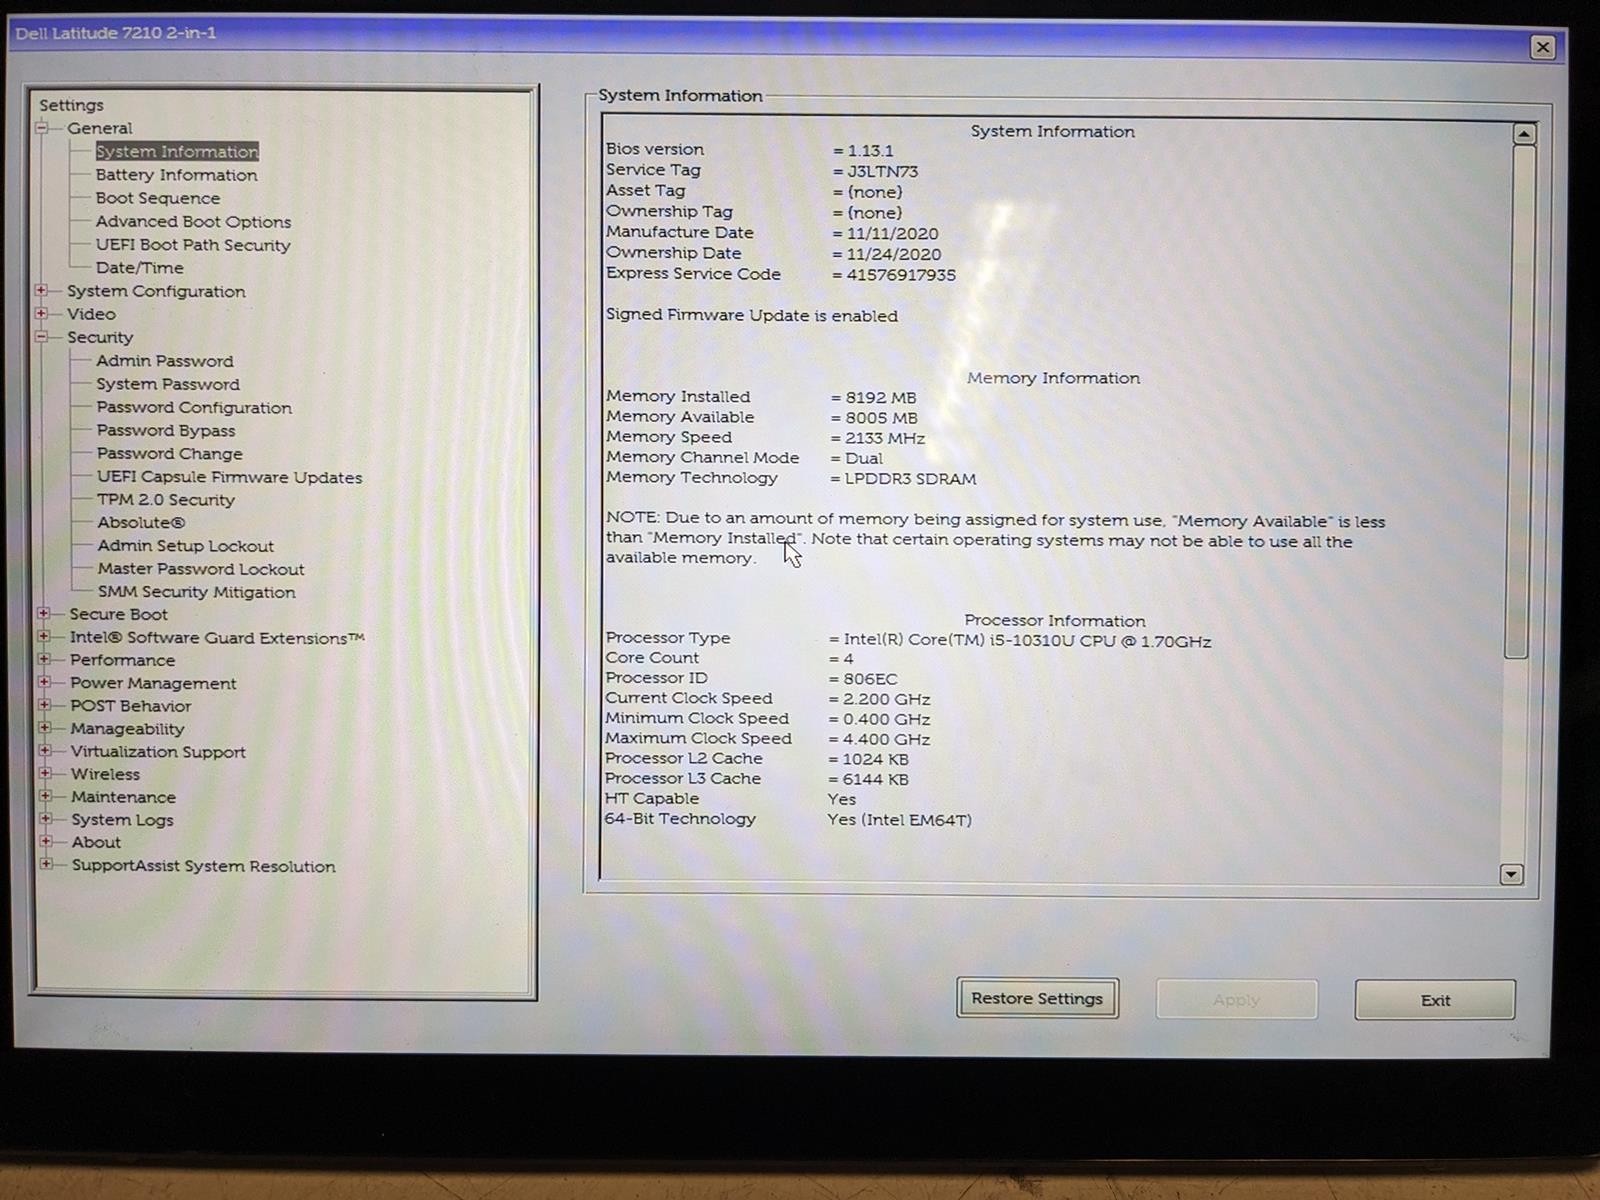Select System Information in the tree

tap(177, 151)
